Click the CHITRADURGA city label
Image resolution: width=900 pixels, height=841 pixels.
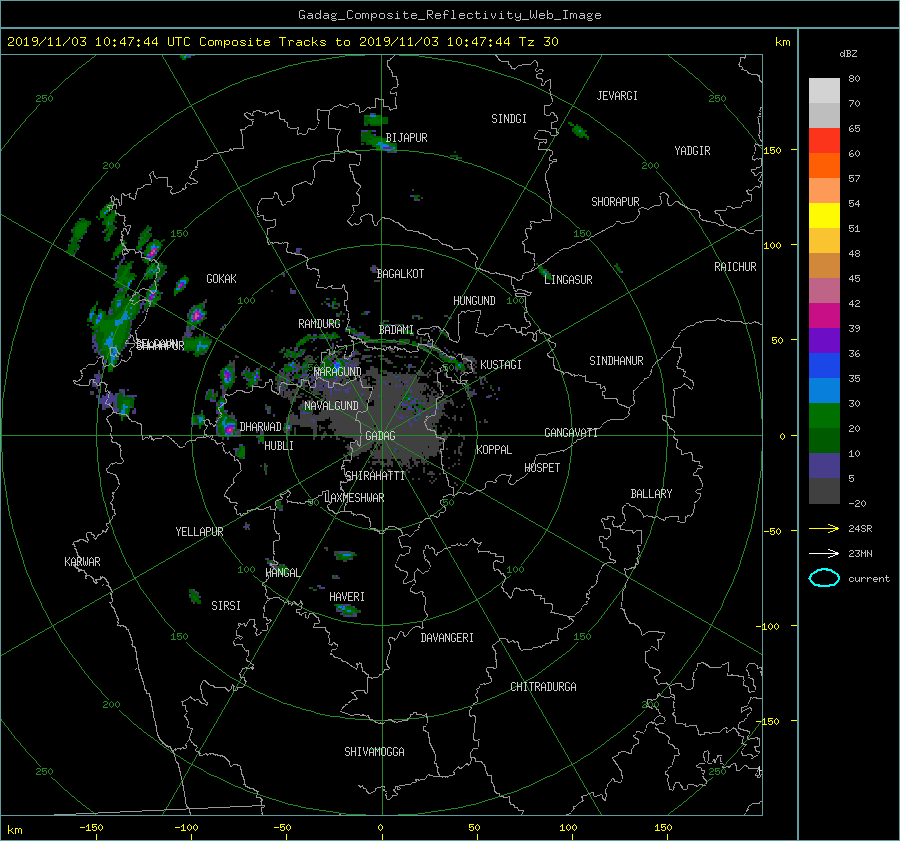coord(543,687)
